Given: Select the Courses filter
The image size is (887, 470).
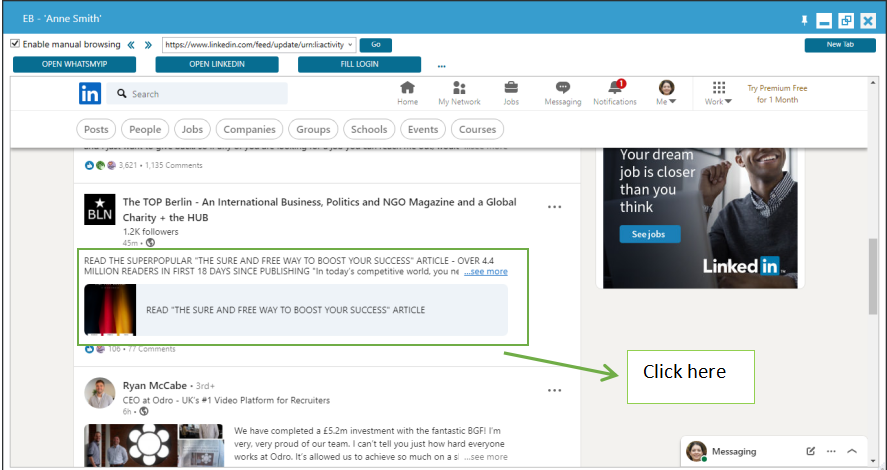Looking at the screenshot, I should pyautogui.click(x=477, y=130).
